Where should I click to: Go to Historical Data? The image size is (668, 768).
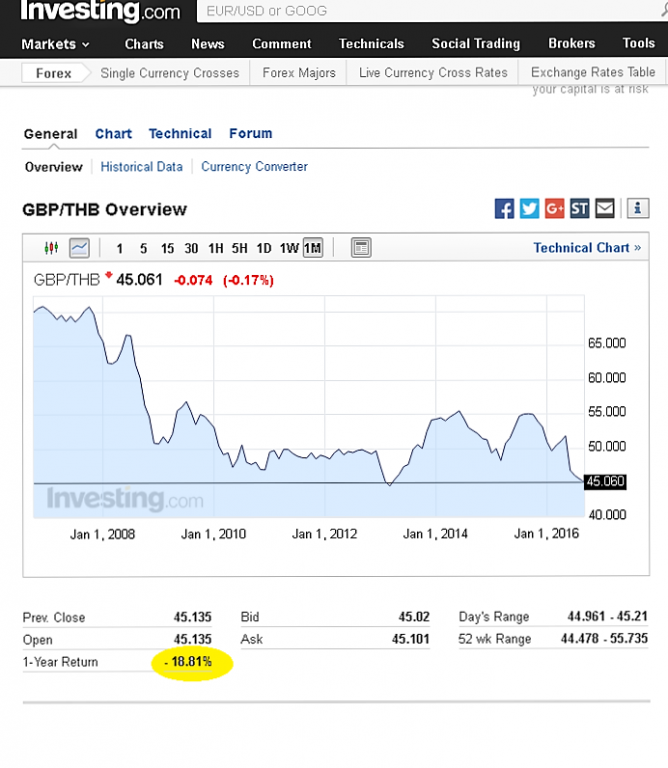141,167
